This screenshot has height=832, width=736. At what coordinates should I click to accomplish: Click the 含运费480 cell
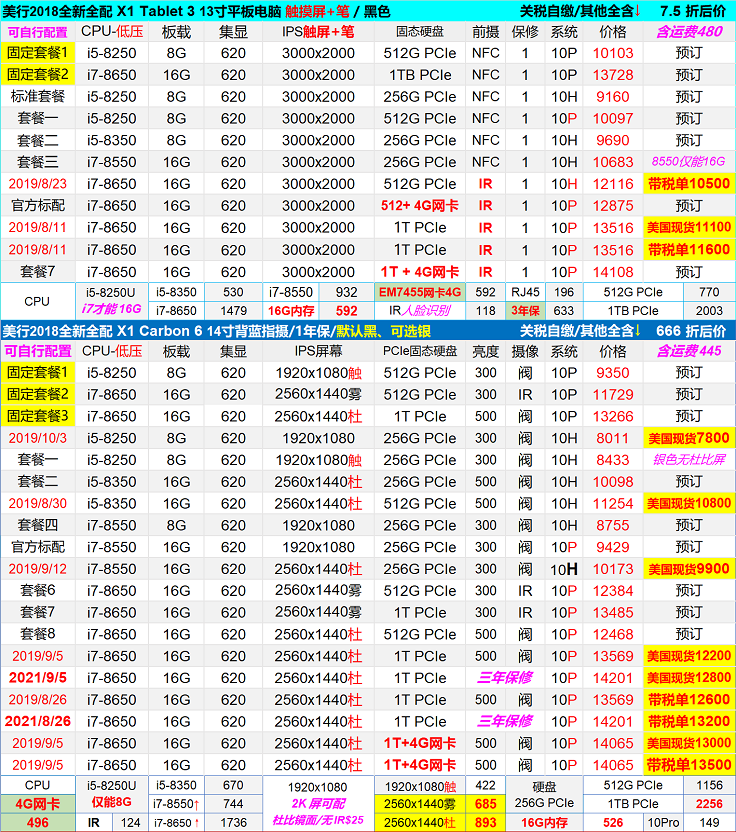pyautogui.click(x=689, y=32)
